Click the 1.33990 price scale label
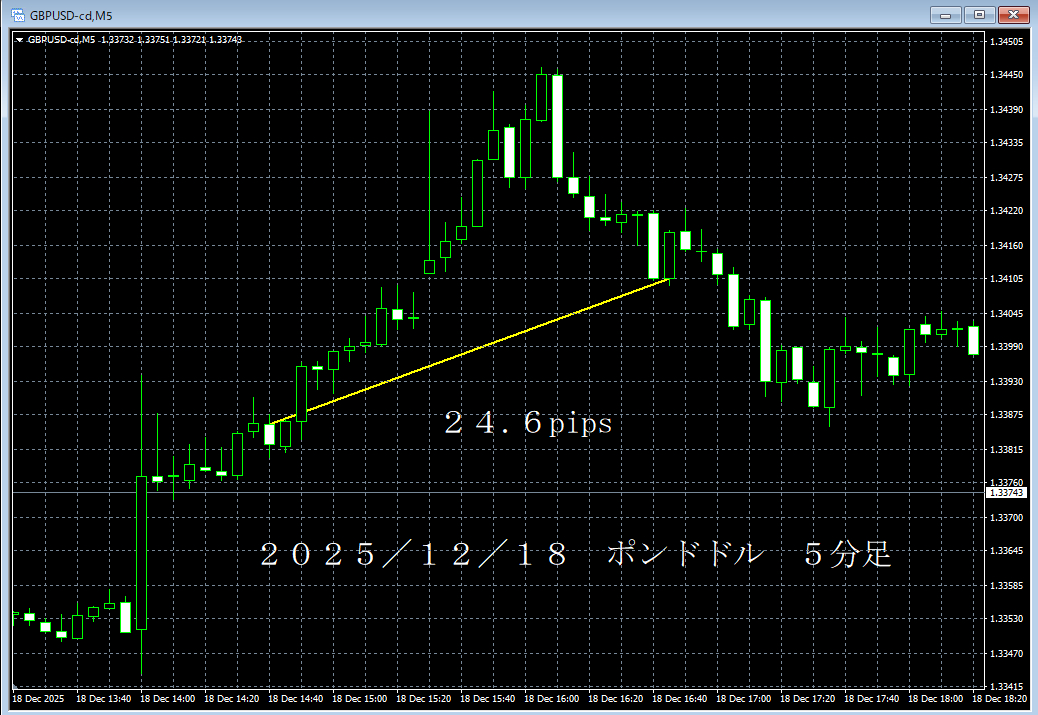 click(x=1006, y=347)
